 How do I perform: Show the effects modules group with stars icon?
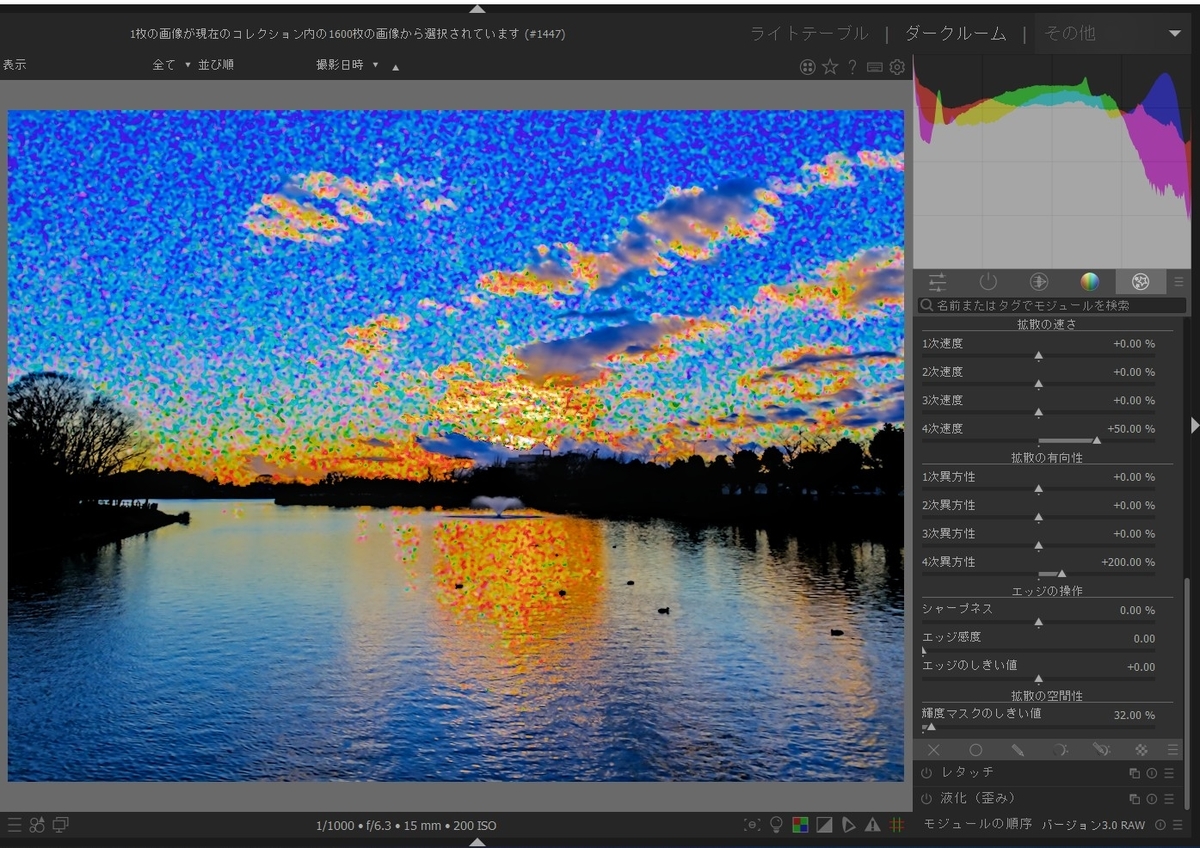1140,282
